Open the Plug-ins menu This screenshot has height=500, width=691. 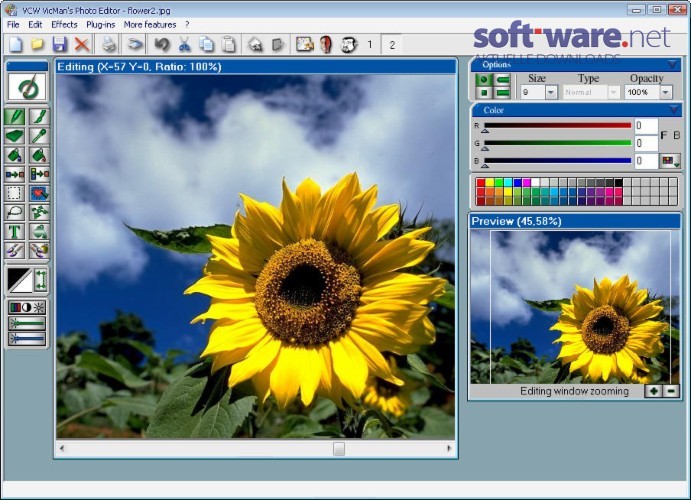(x=100, y=25)
